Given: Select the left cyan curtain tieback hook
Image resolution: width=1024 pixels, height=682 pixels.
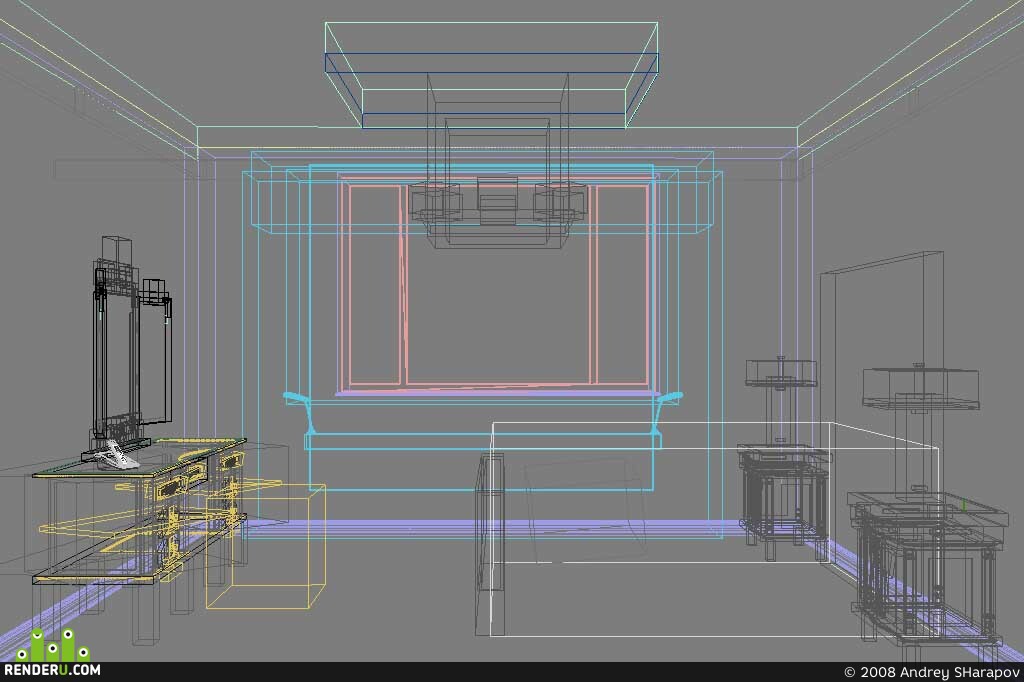Looking at the screenshot, I should (299, 410).
